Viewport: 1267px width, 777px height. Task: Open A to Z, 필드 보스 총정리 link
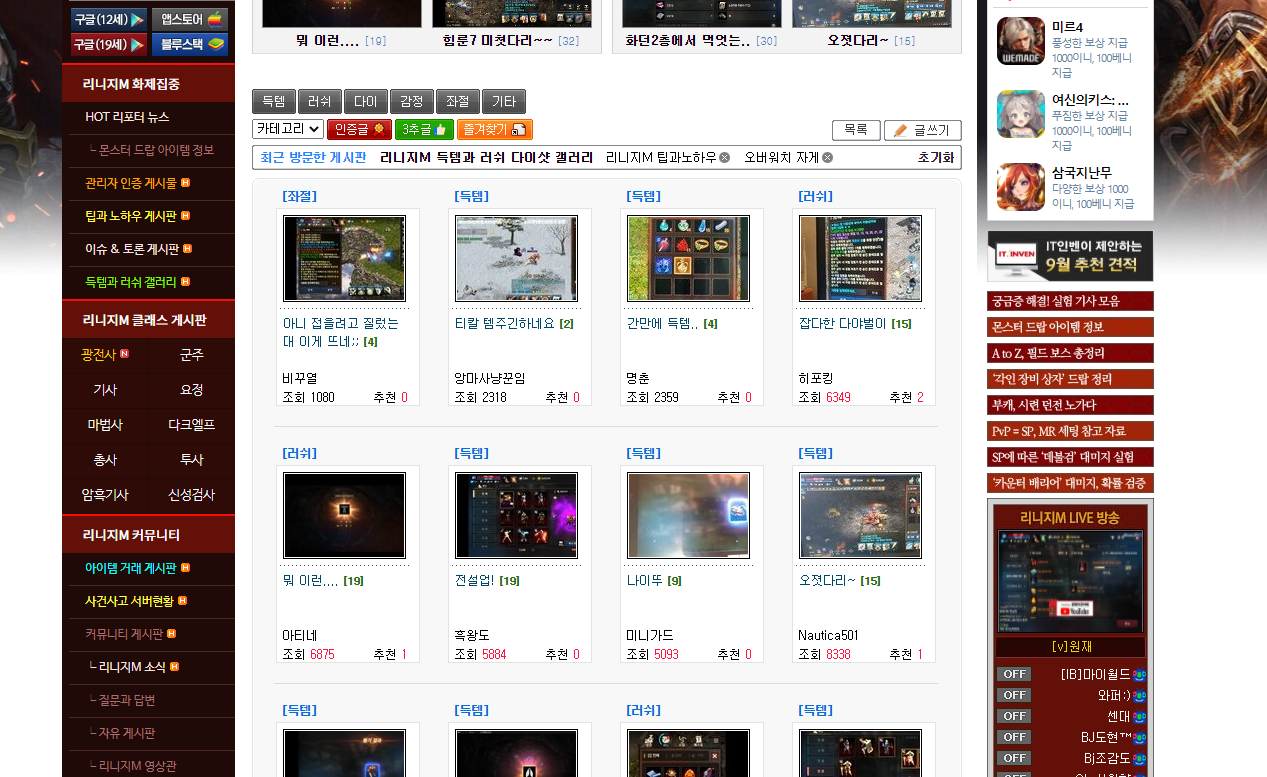(x=1070, y=353)
